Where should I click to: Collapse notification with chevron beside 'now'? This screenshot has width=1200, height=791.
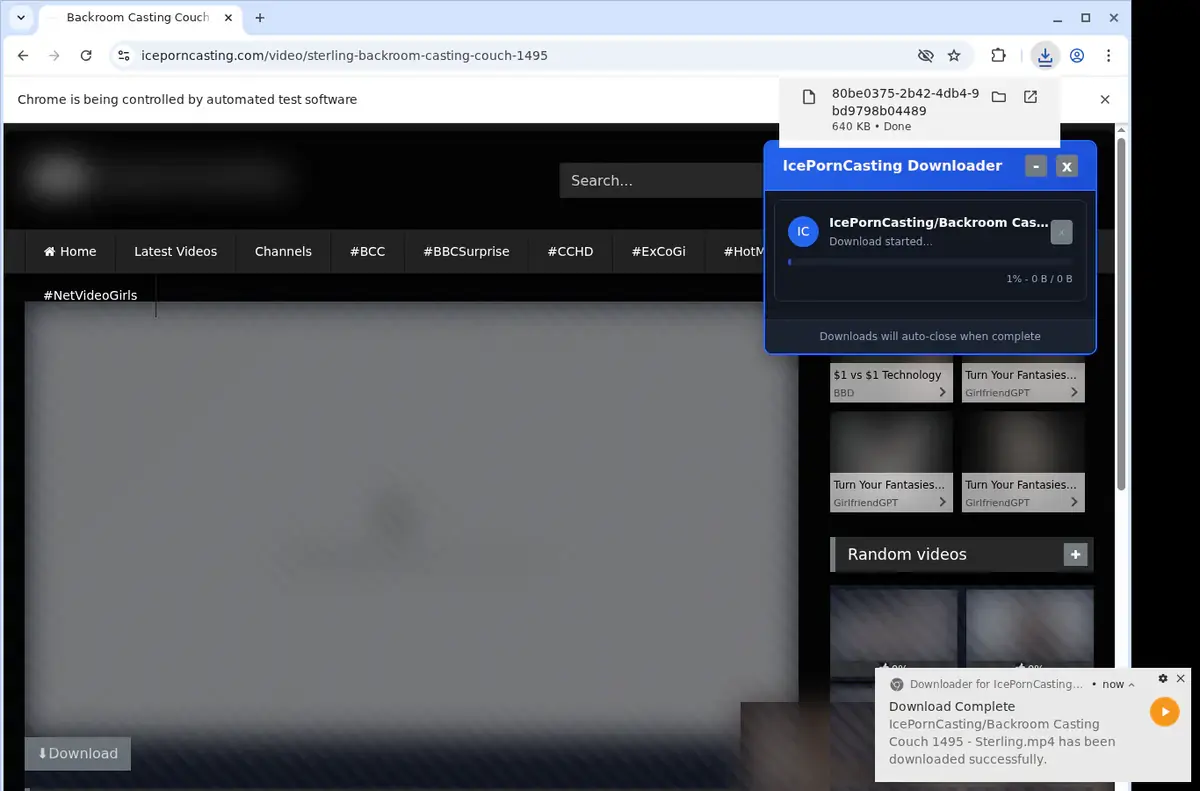1132,685
